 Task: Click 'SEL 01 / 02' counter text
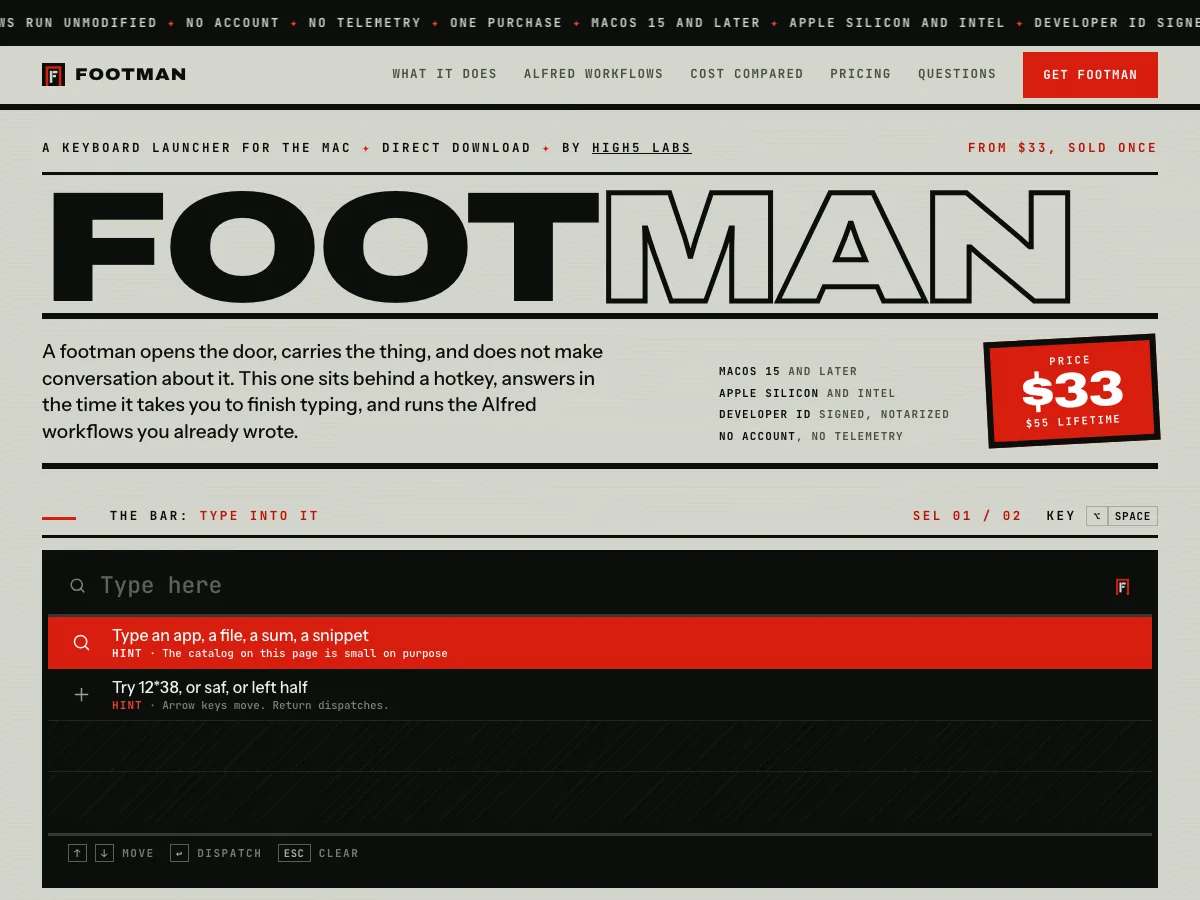[967, 516]
